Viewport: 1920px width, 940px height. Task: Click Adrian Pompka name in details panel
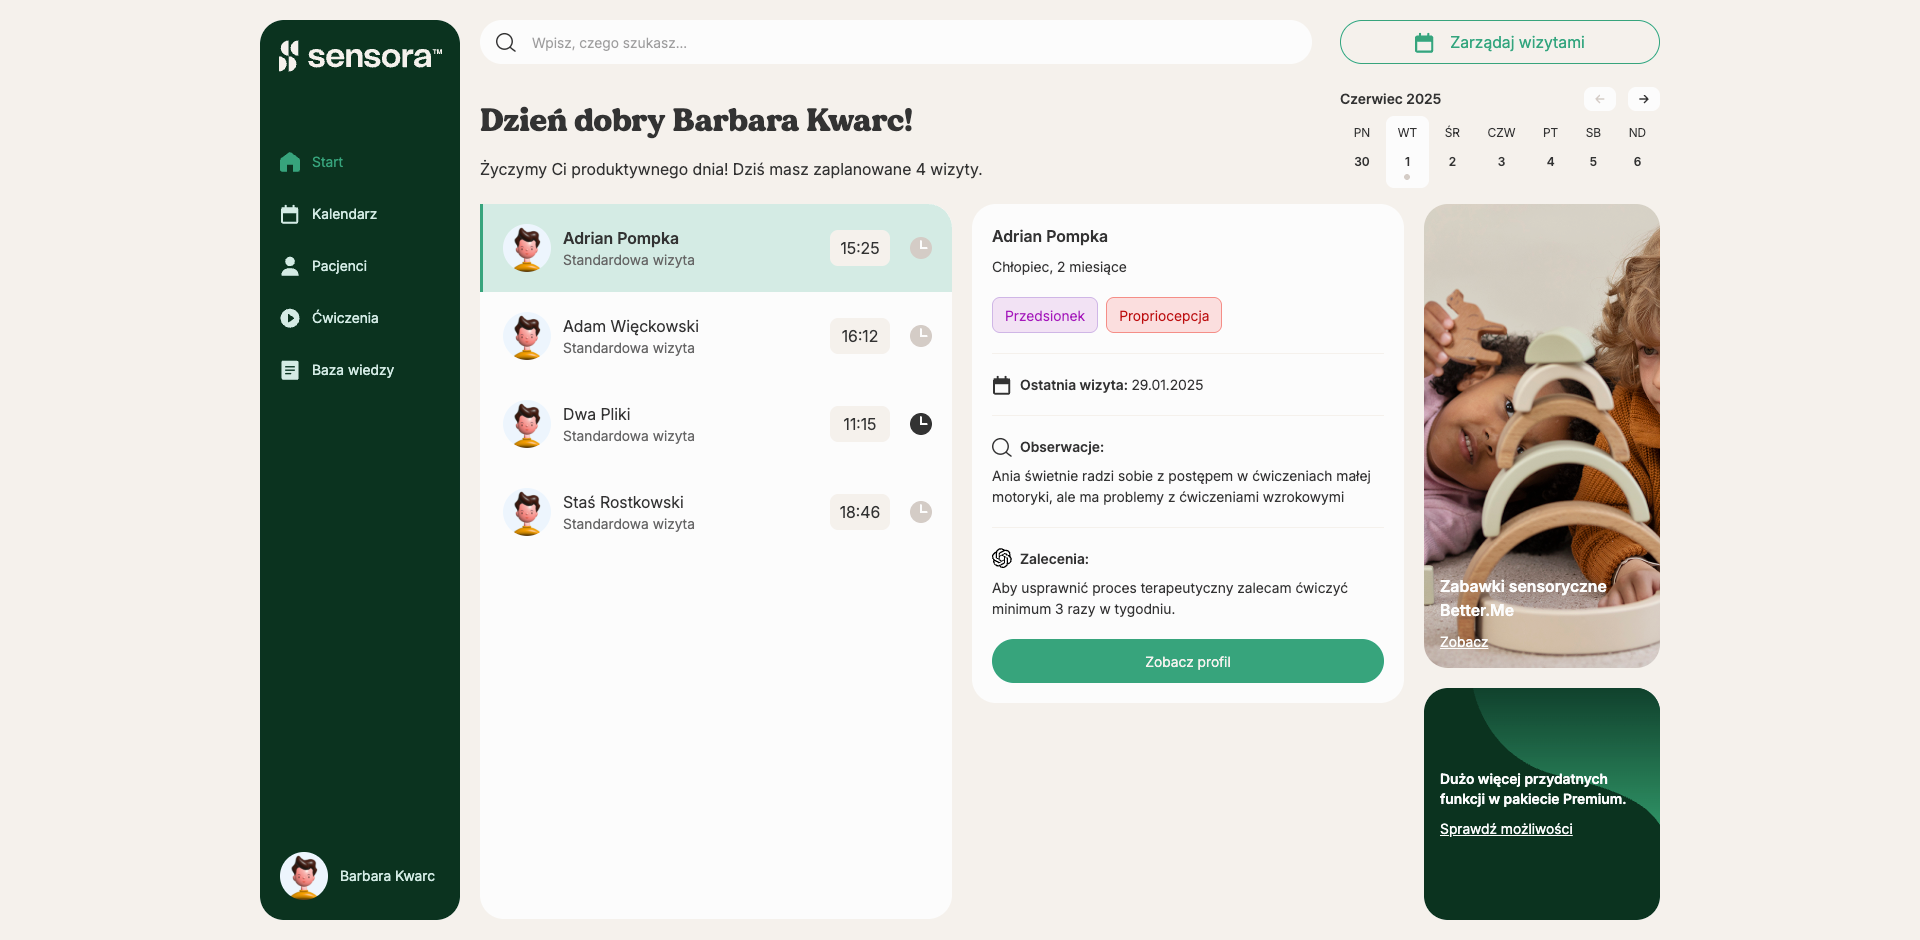pos(1050,236)
